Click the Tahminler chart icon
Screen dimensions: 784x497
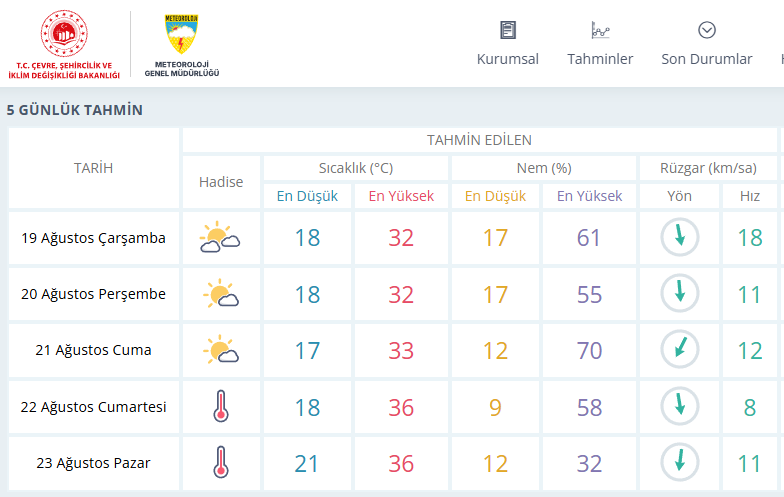[x=600, y=30]
